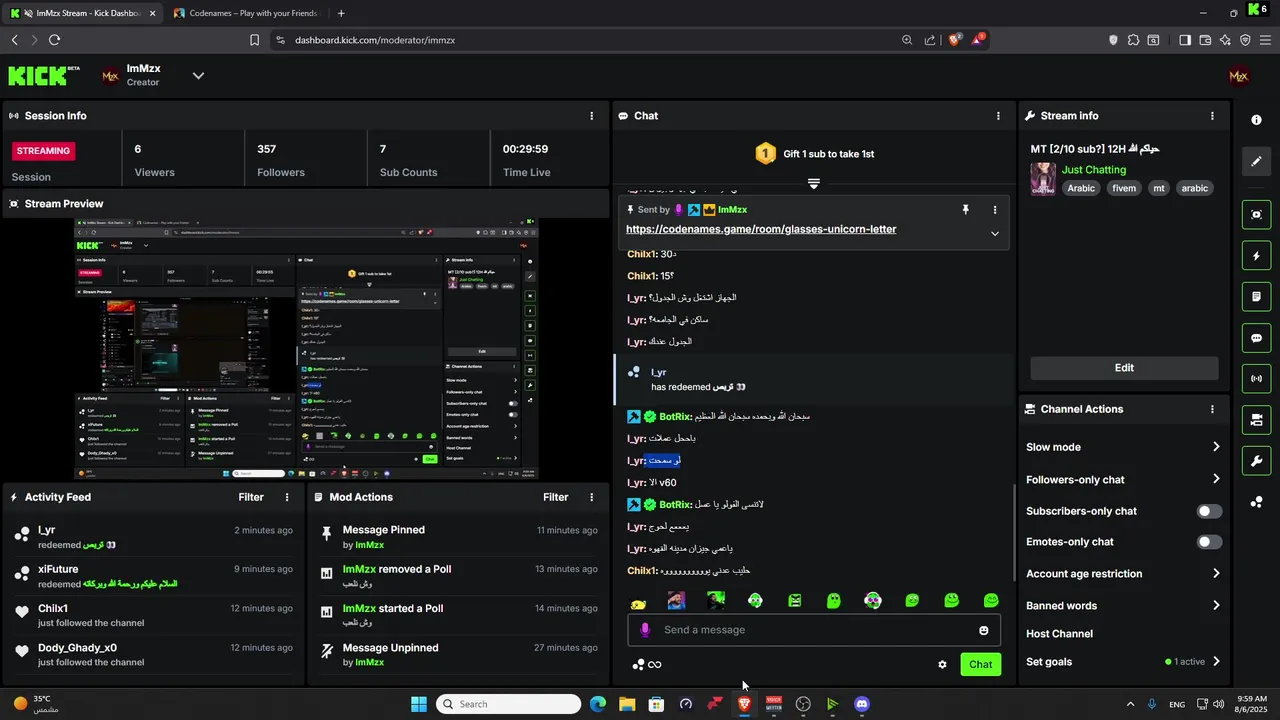Expand the ImMzx Creator dropdown arrow
This screenshot has width=1280, height=720.
(x=198, y=76)
